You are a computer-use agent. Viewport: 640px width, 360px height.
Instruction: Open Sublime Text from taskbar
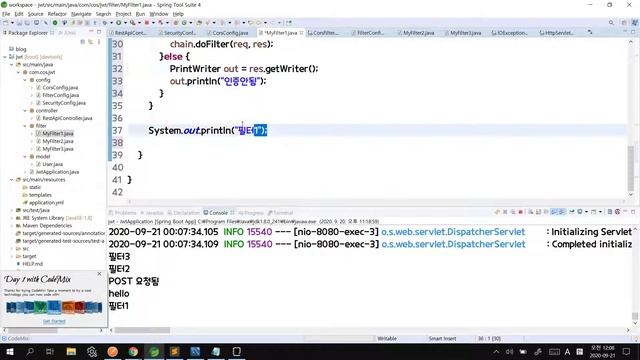coord(175,351)
